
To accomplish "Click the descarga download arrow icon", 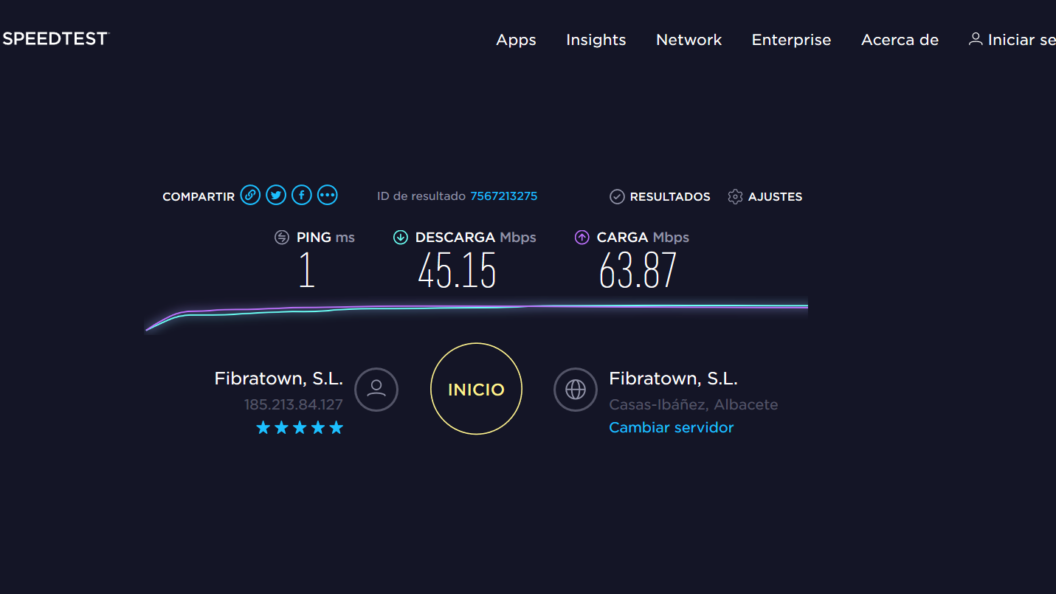I will pos(401,237).
